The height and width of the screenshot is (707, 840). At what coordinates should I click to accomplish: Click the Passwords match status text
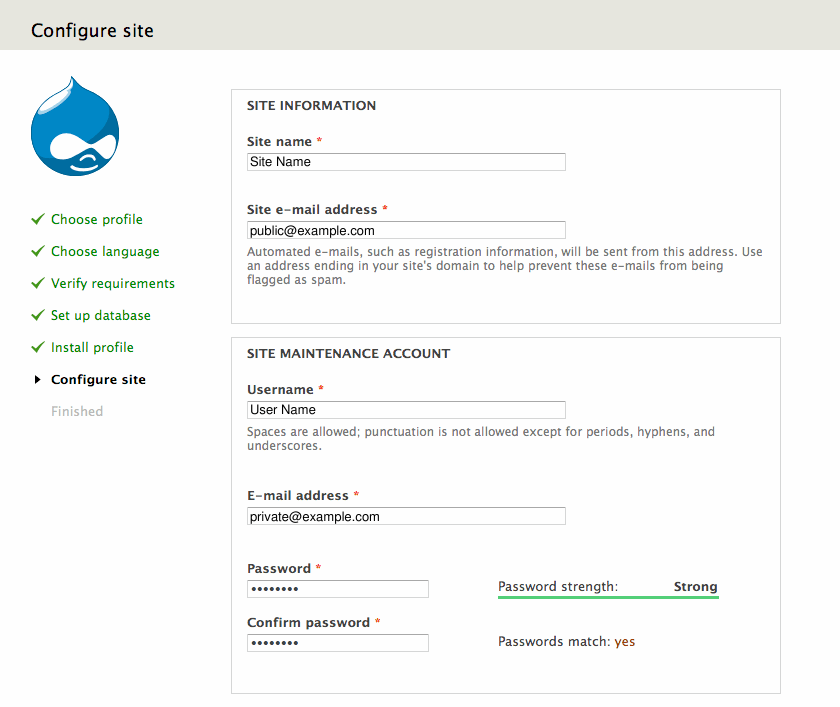click(x=566, y=642)
